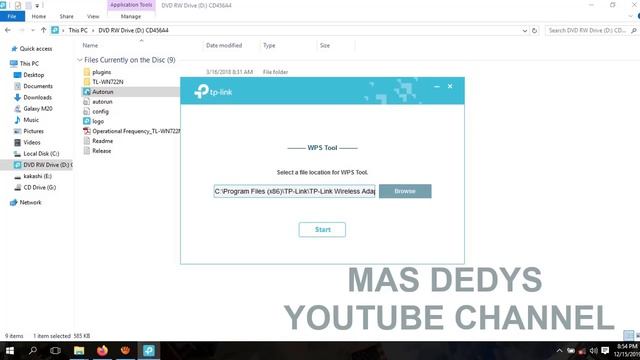
Task: Click the Browse button in WPS Tool dialog
Action: click(x=405, y=191)
